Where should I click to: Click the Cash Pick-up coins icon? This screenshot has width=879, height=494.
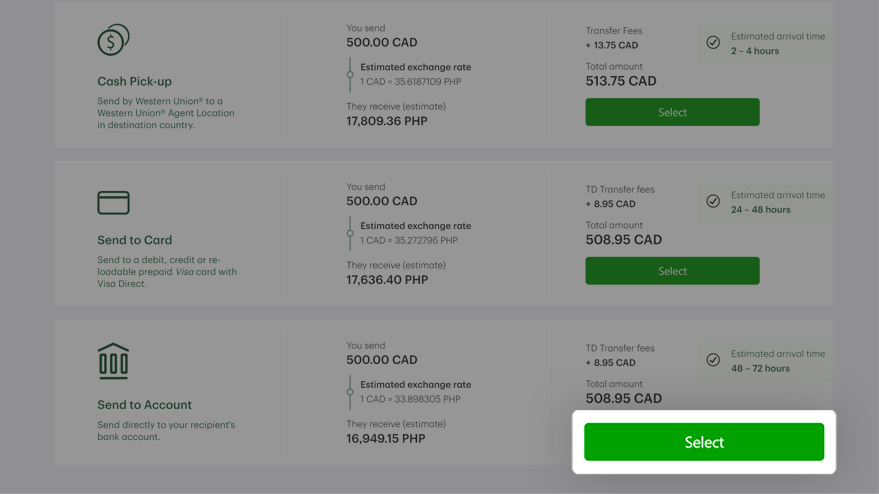pyautogui.click(x=113, y=39)
